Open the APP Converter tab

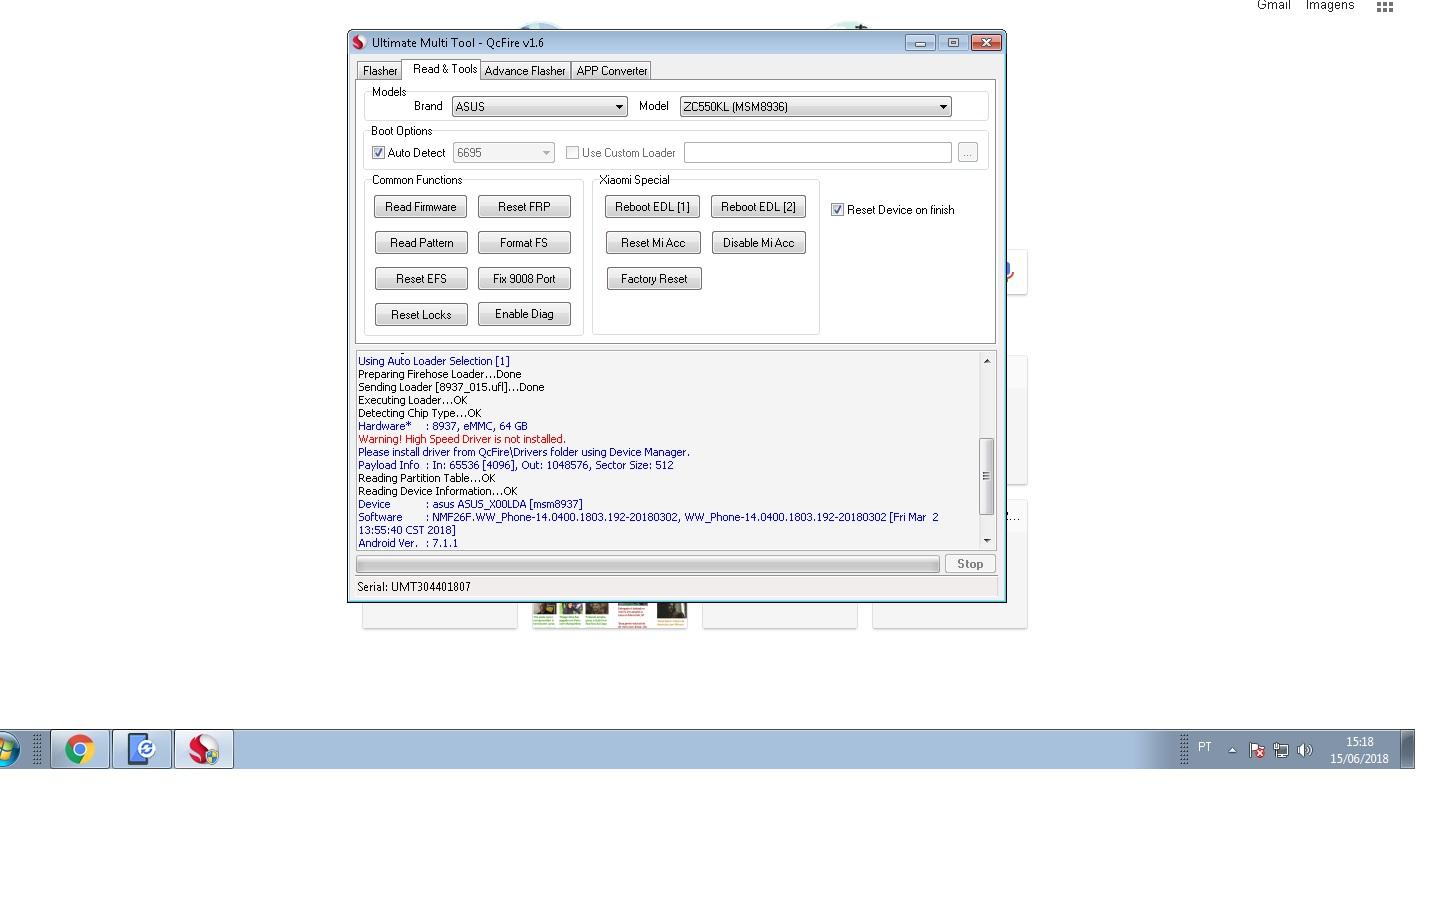[x=612, y=71]
